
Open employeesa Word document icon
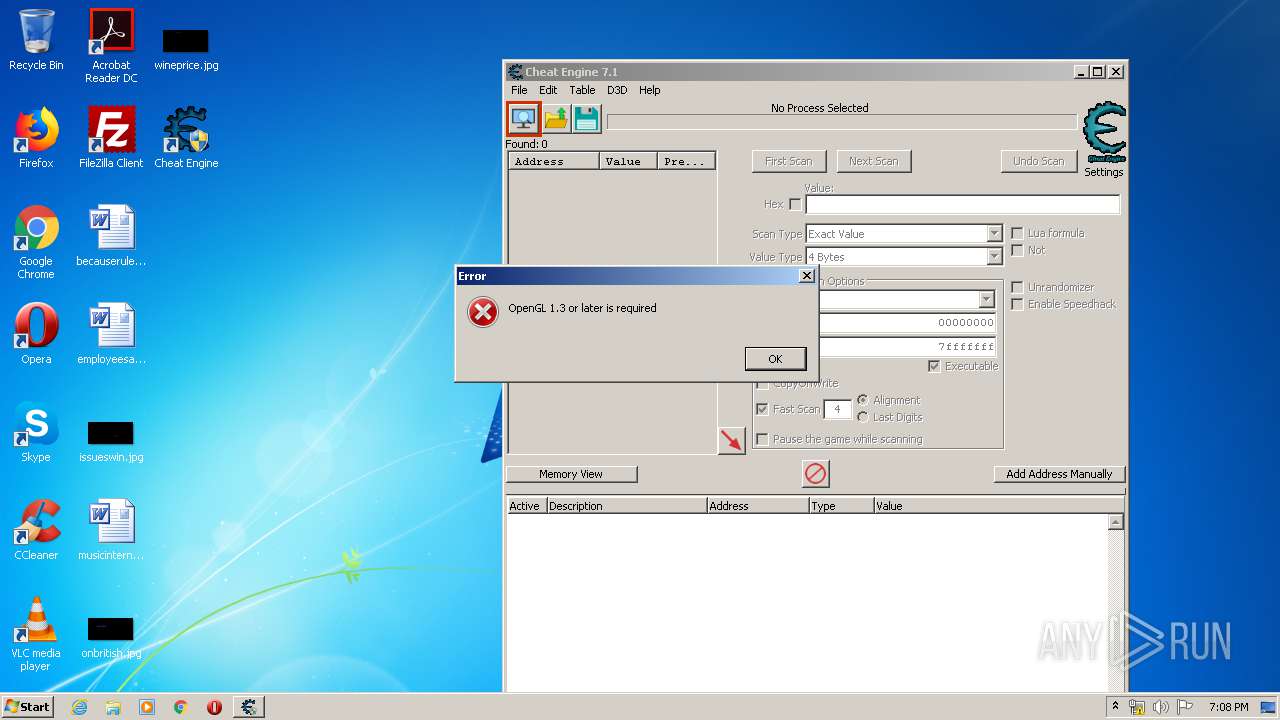pyautogui.click(x=111, y=334)
